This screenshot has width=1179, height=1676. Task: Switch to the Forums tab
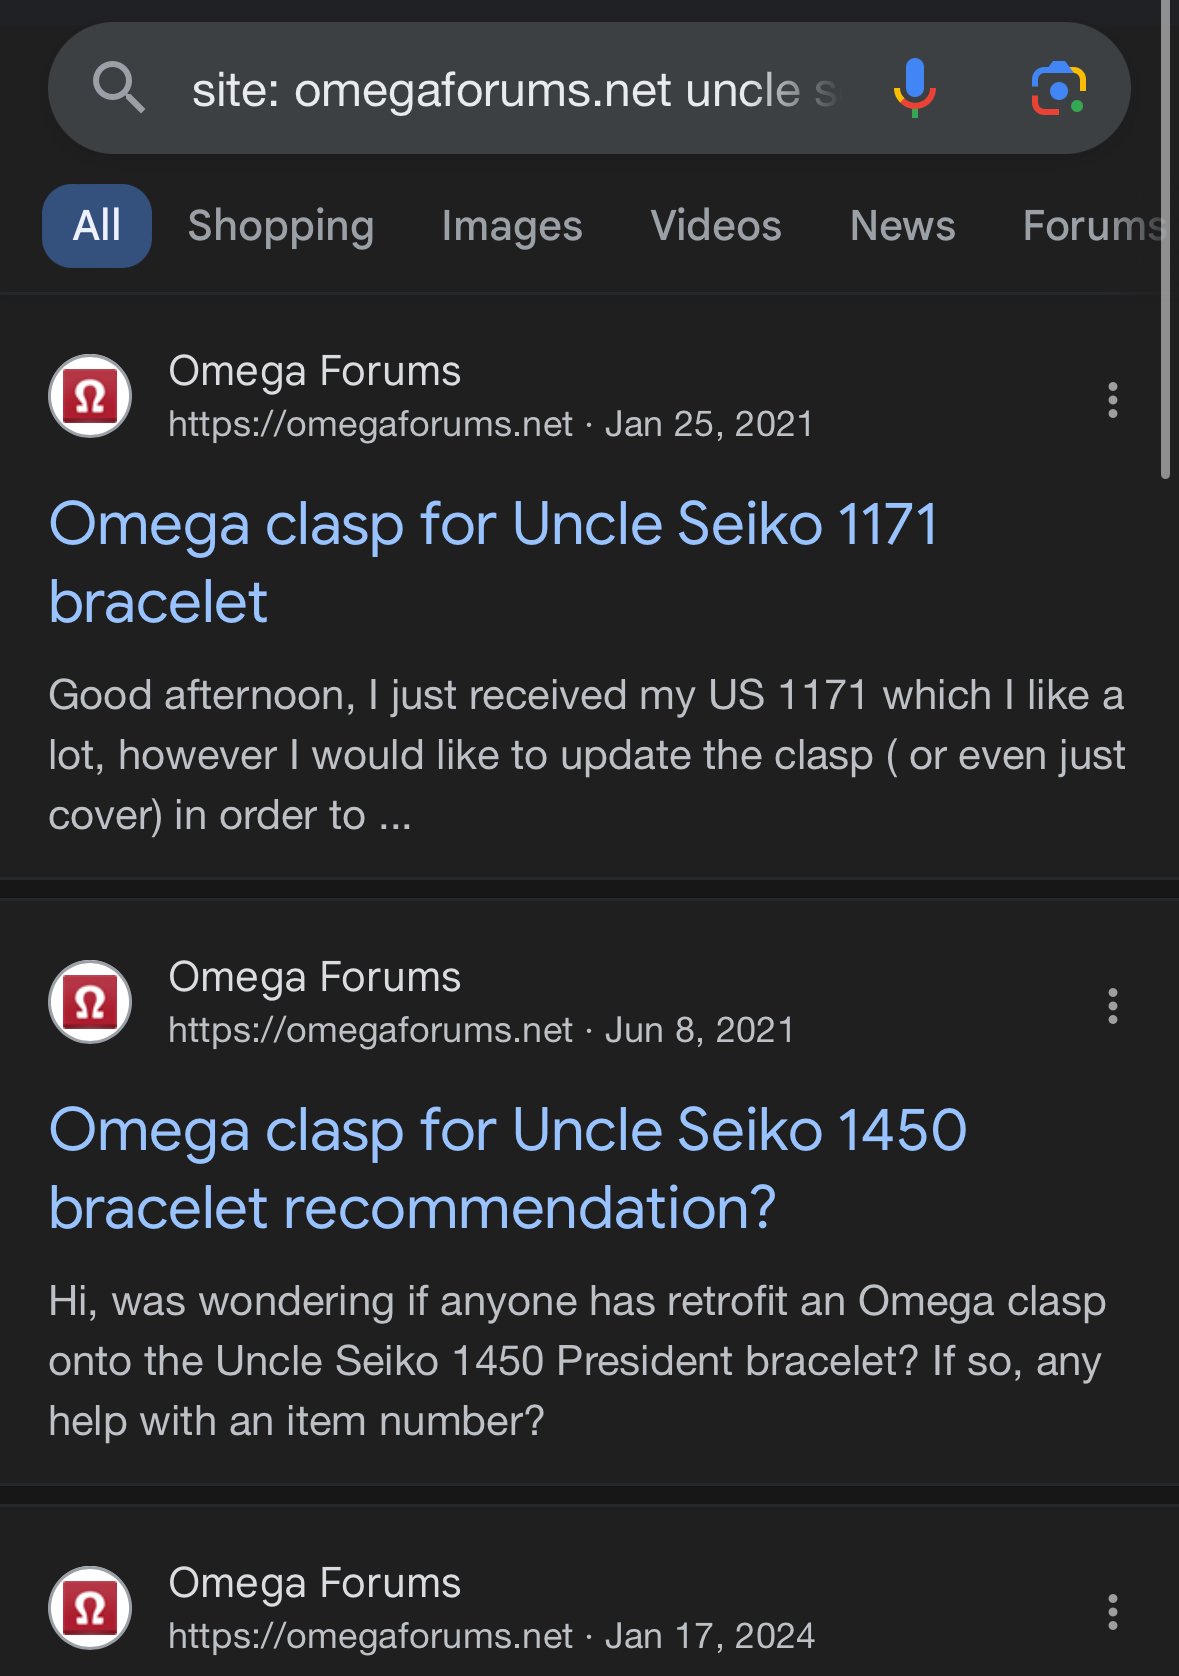(1092, 226)
